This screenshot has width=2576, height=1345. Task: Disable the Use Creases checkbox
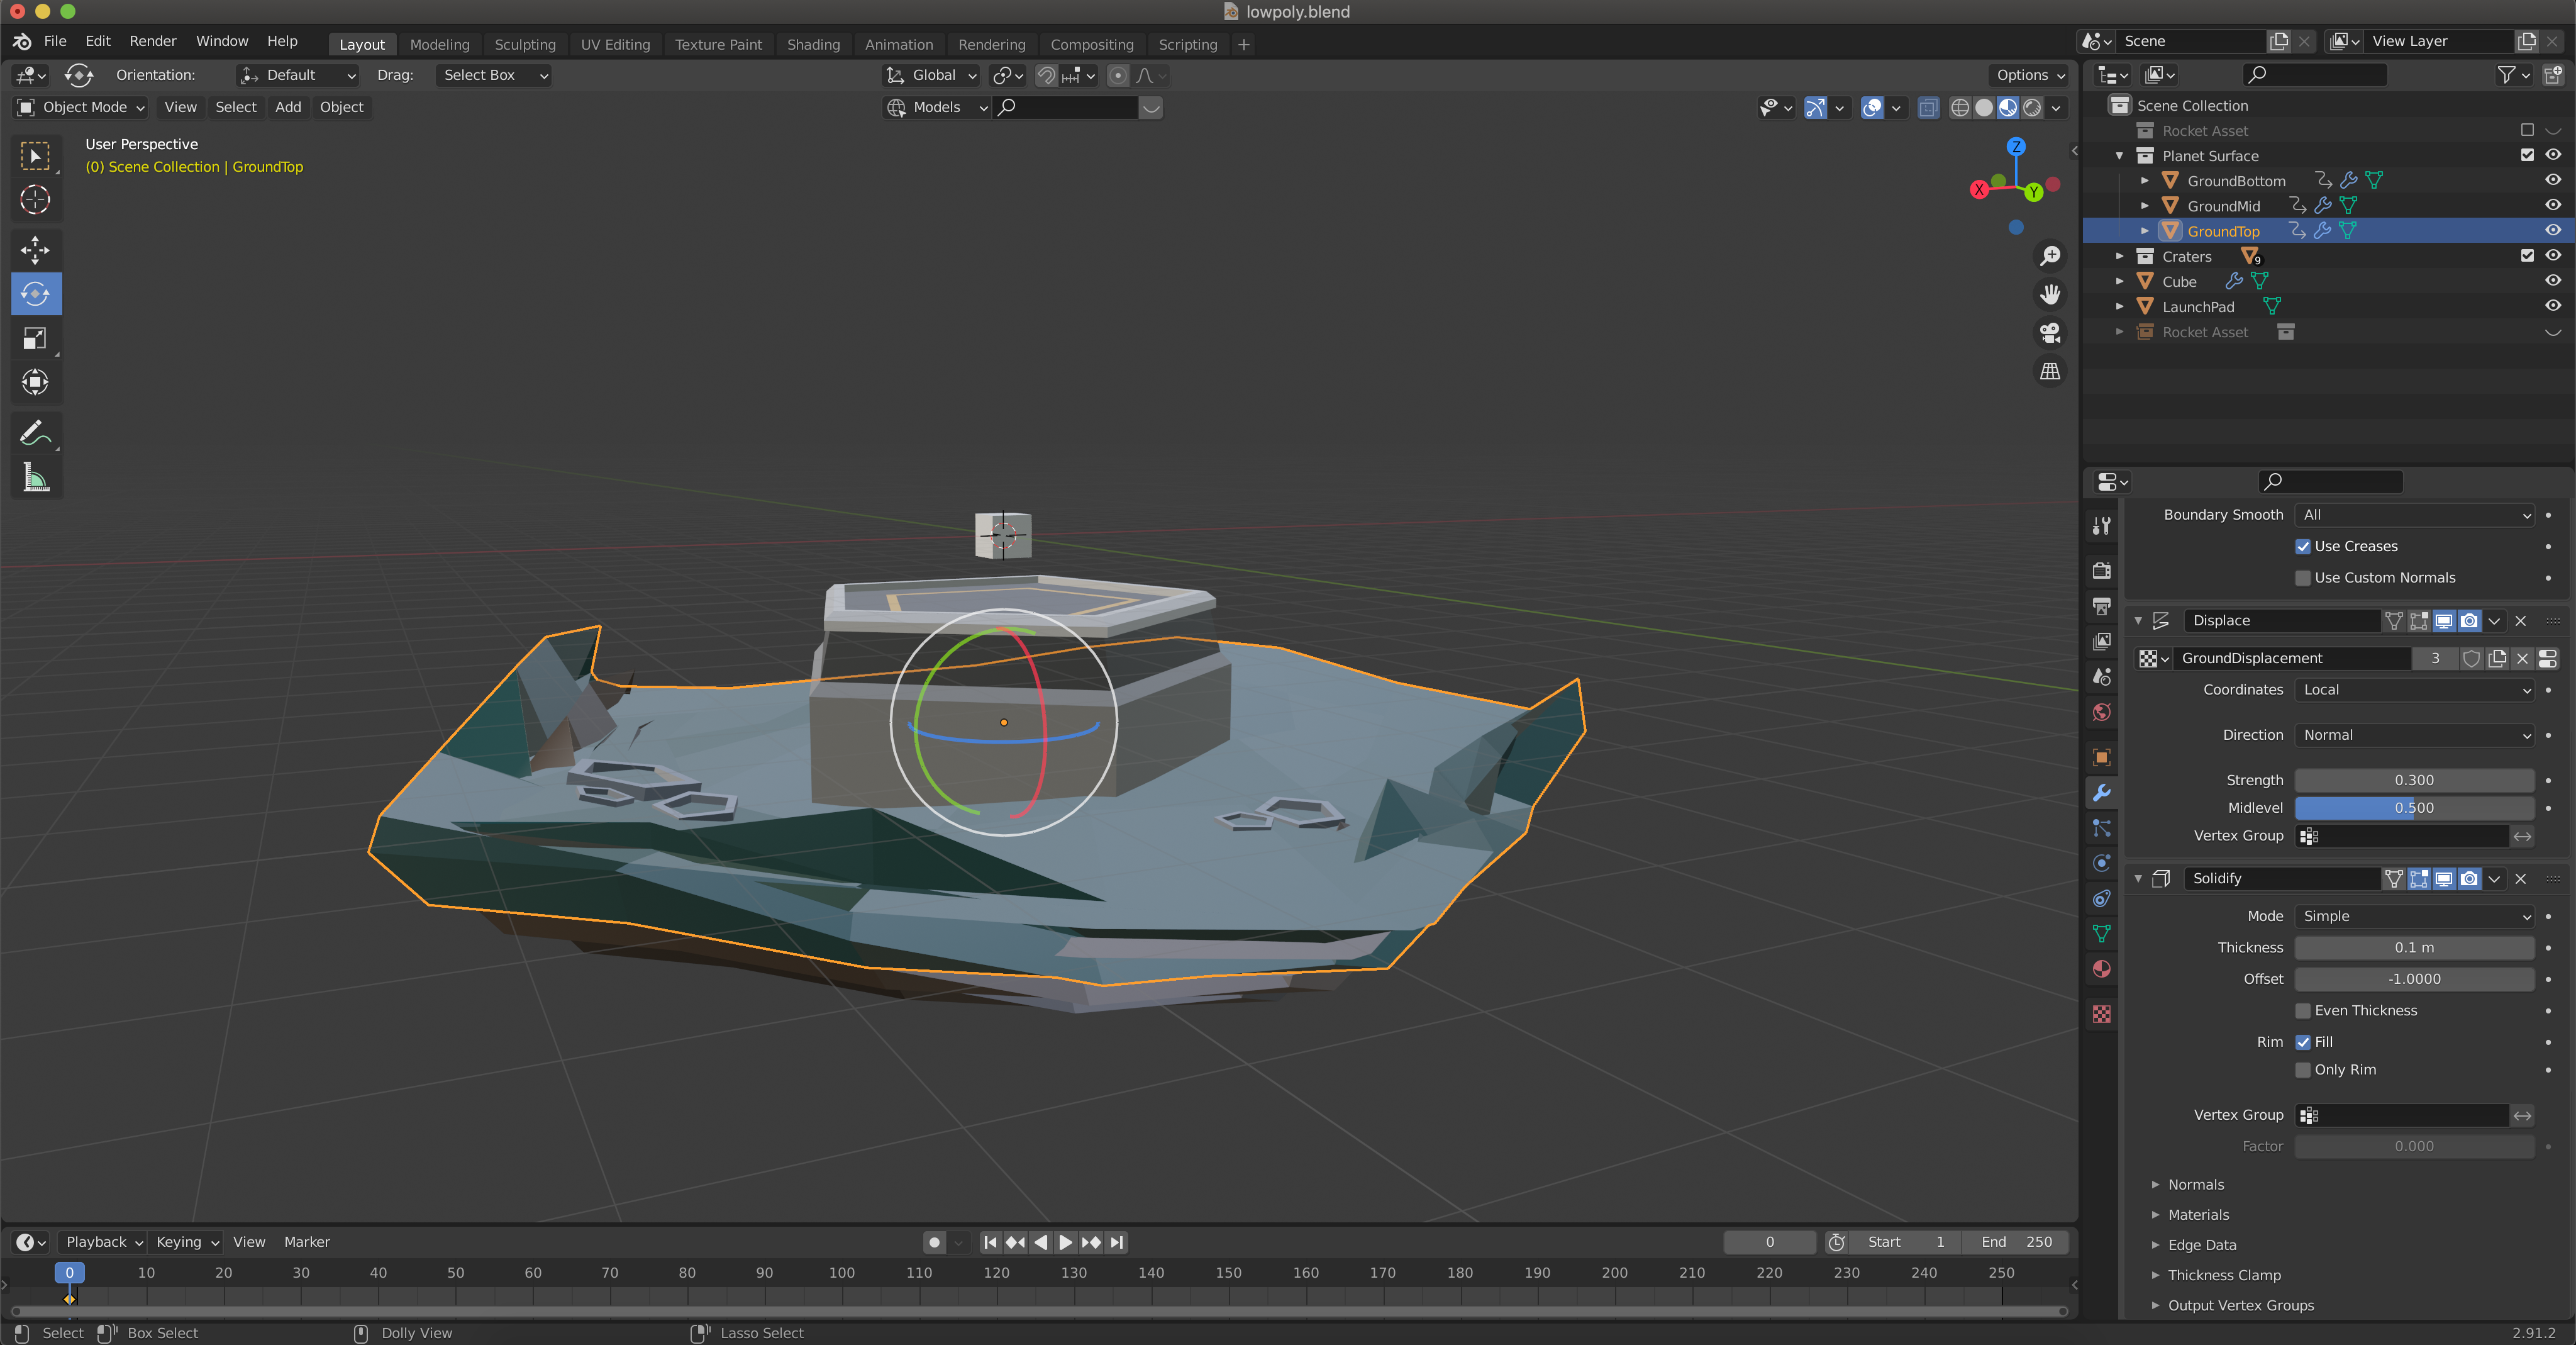click(x=2303, y=546)
